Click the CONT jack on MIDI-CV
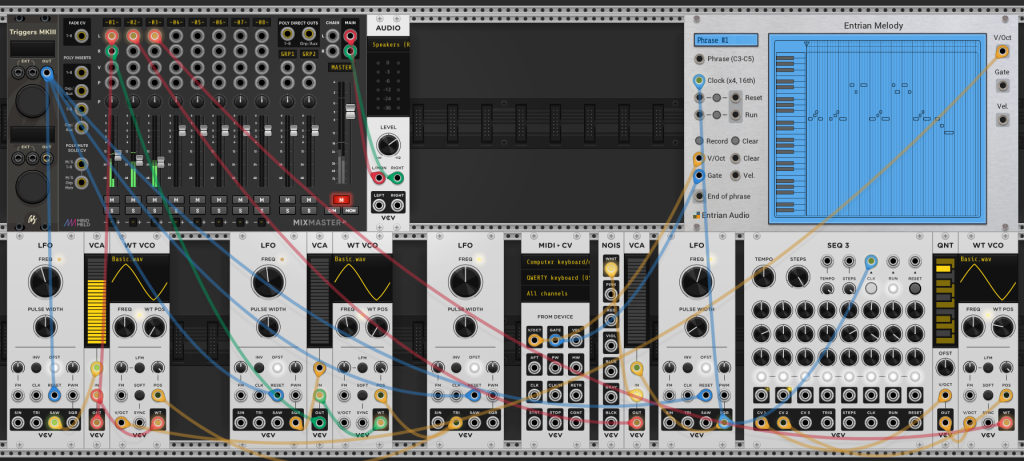The width and height of the screenshot is (1024, 461). pyautogui.click(x=575, y=422)
